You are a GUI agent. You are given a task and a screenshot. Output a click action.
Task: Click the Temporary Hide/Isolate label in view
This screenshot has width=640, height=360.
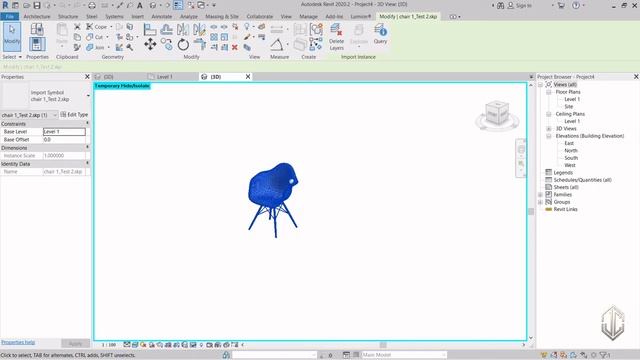coord(122,86)
